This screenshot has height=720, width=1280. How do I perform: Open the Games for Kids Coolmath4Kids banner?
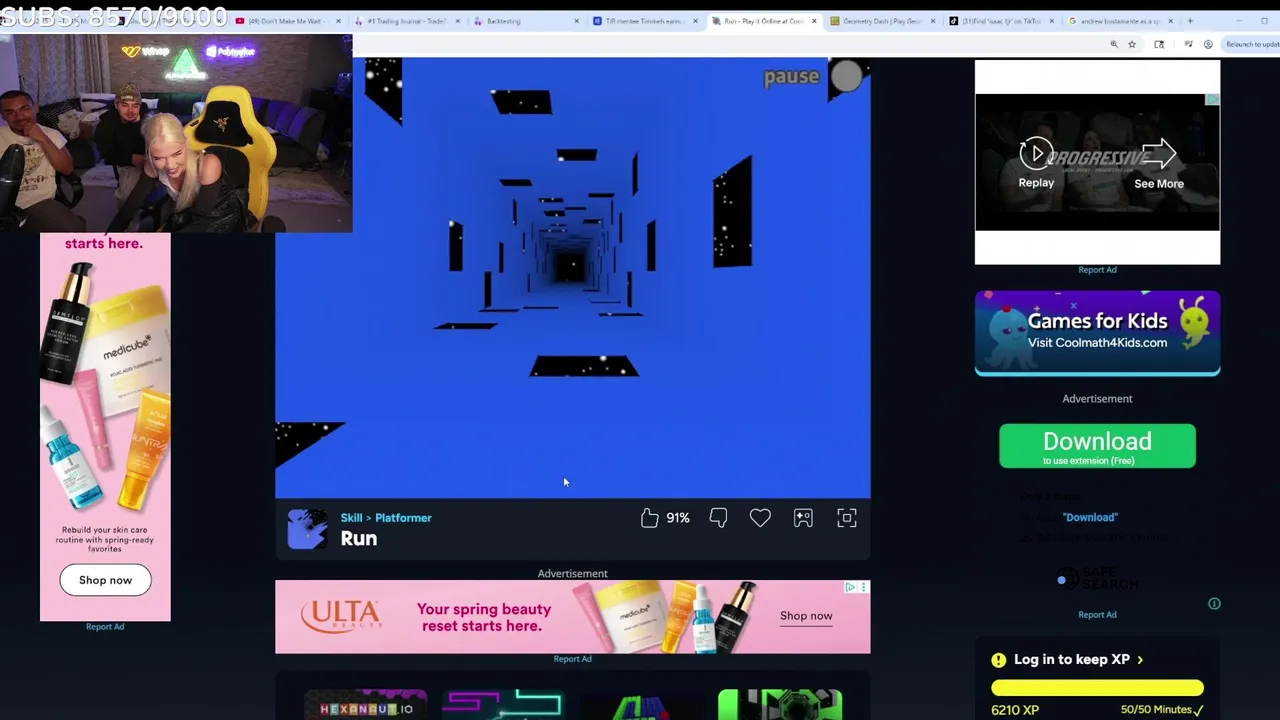(1097, 333)
